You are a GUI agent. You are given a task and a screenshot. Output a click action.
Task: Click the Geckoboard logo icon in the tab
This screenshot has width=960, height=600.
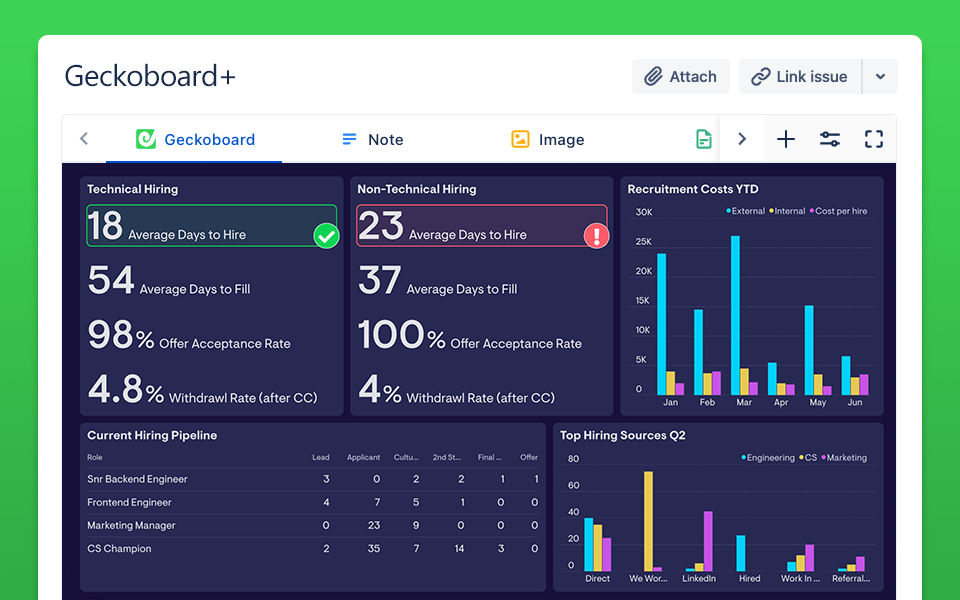(x=146, y=139)
